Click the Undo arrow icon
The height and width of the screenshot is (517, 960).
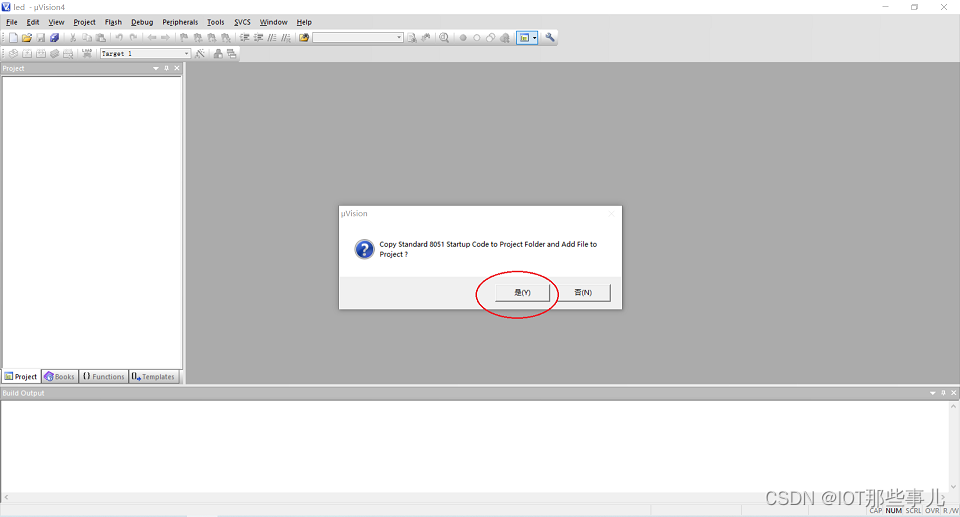point(119,37)
